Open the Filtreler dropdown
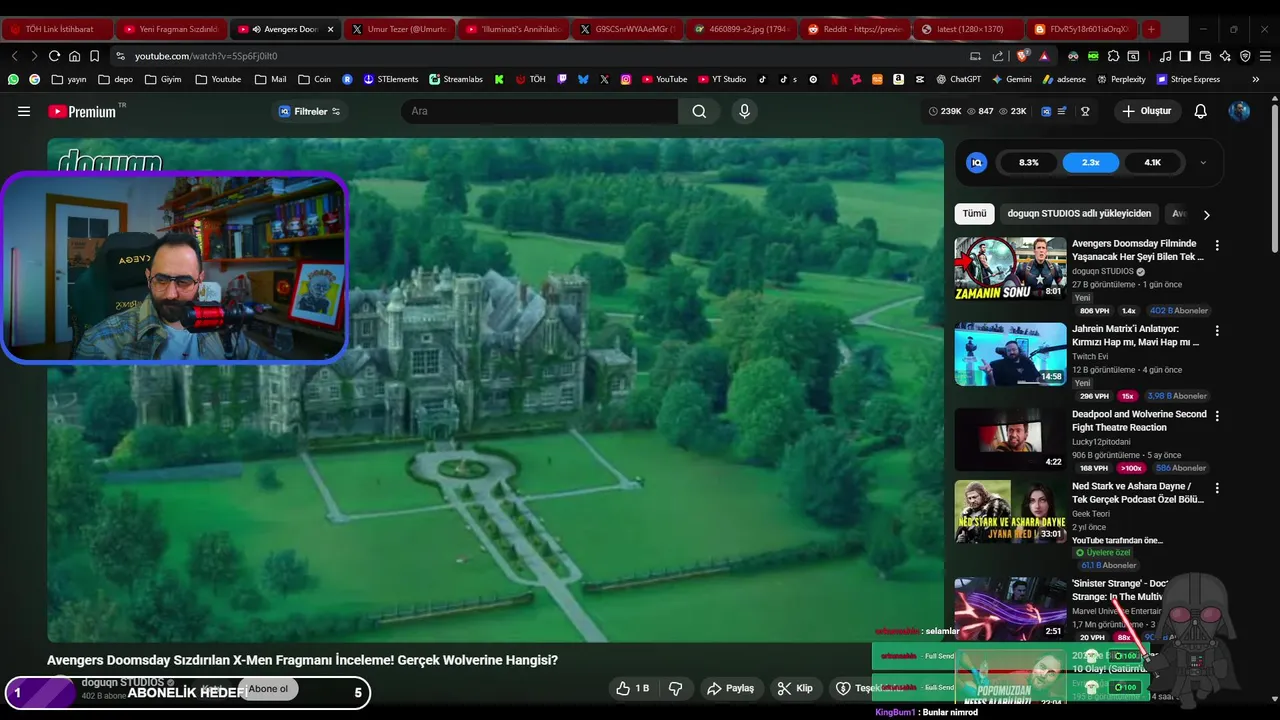 click(309, 111)
